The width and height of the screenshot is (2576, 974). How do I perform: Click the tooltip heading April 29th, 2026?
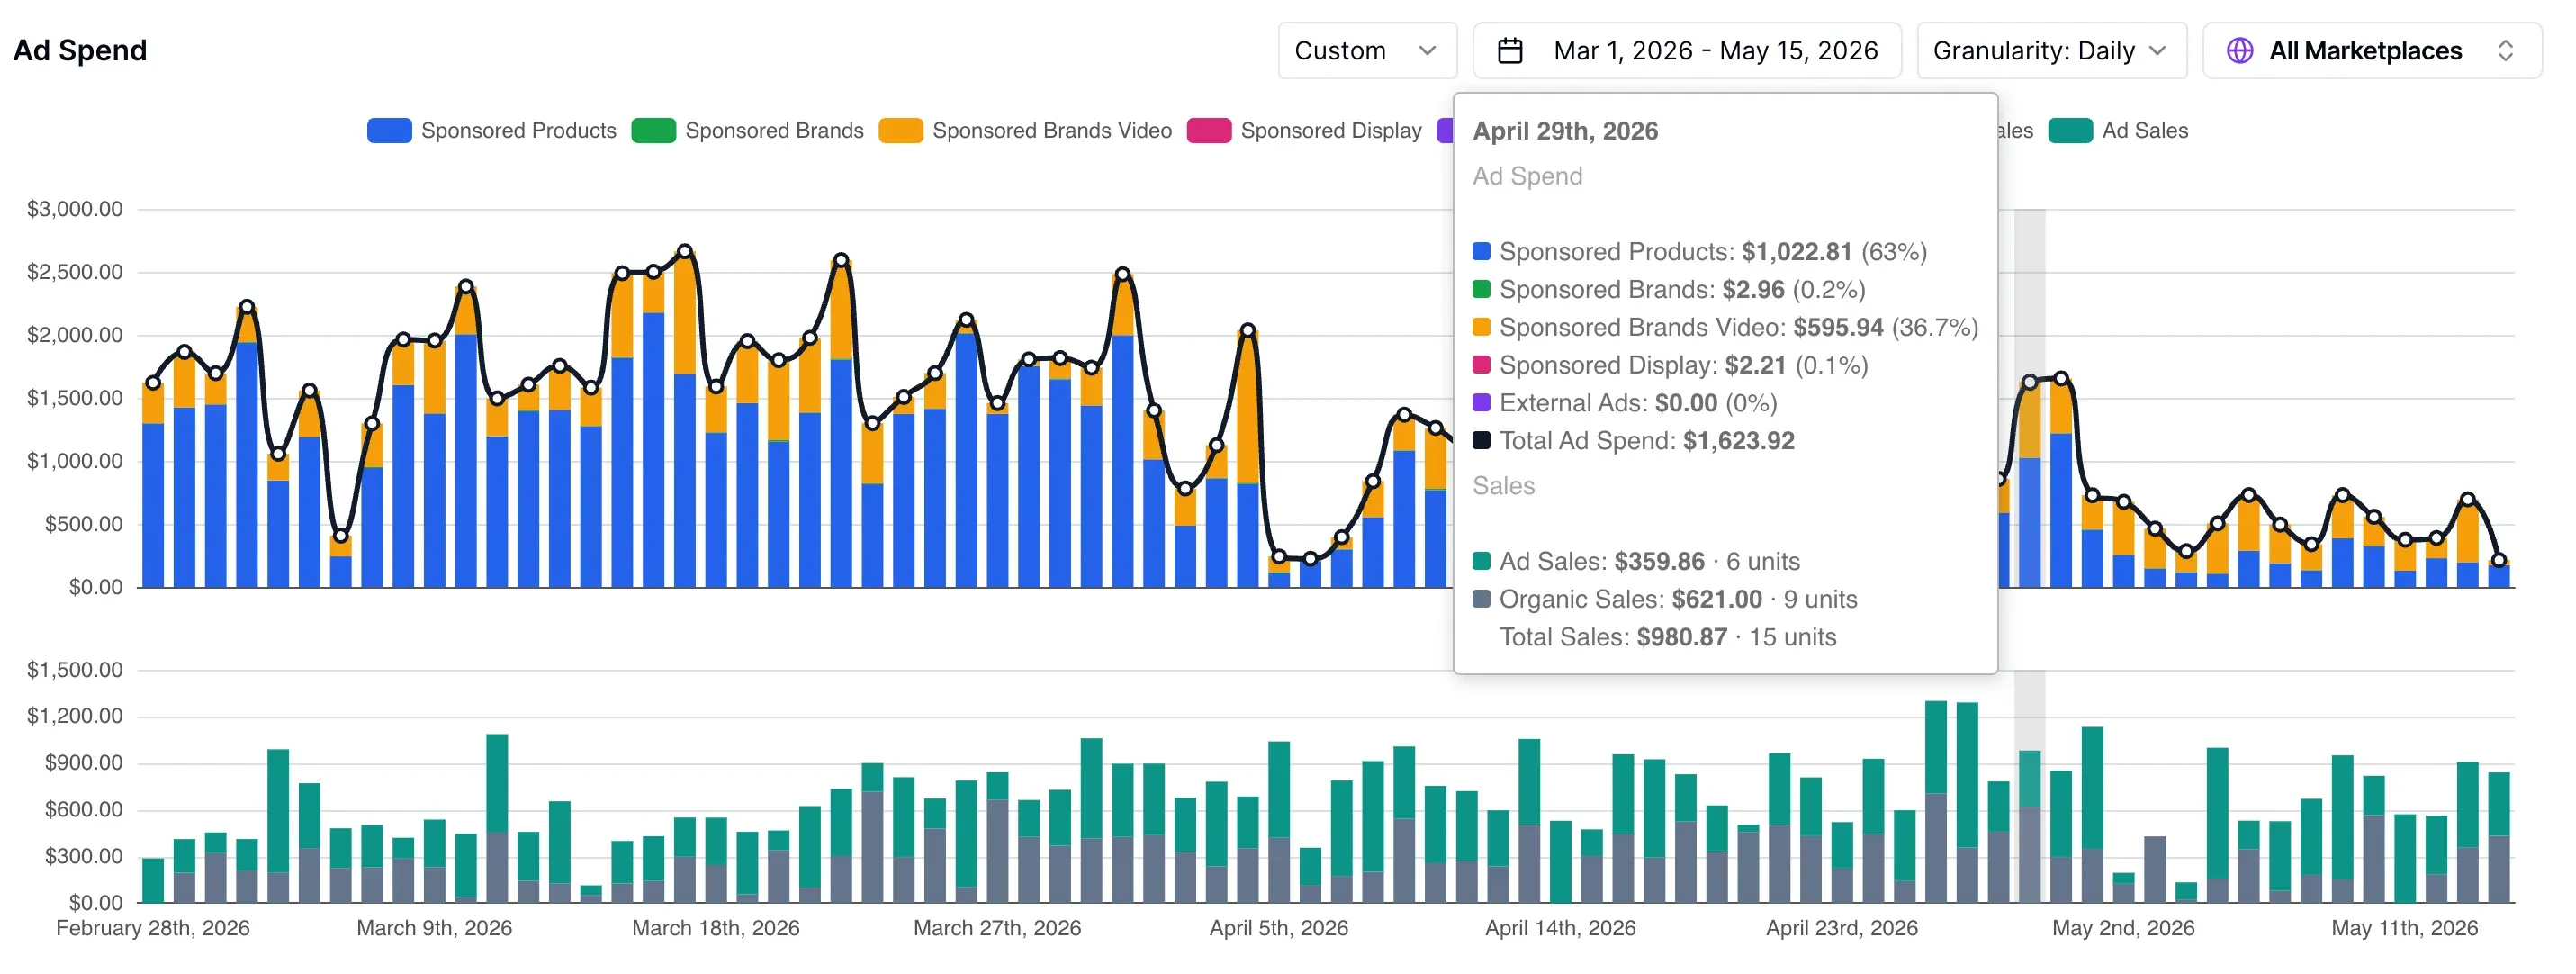coord(1565,131)
